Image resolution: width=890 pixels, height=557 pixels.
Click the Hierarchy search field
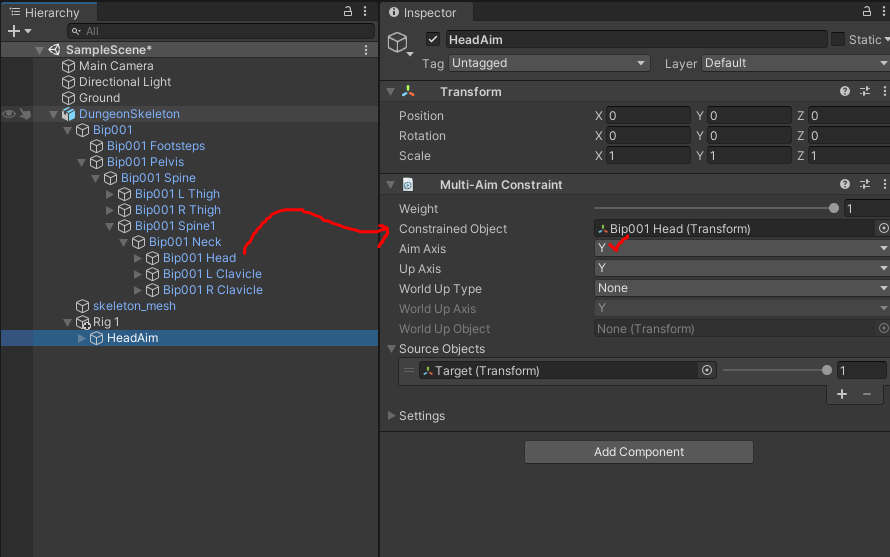coord(221,31)
